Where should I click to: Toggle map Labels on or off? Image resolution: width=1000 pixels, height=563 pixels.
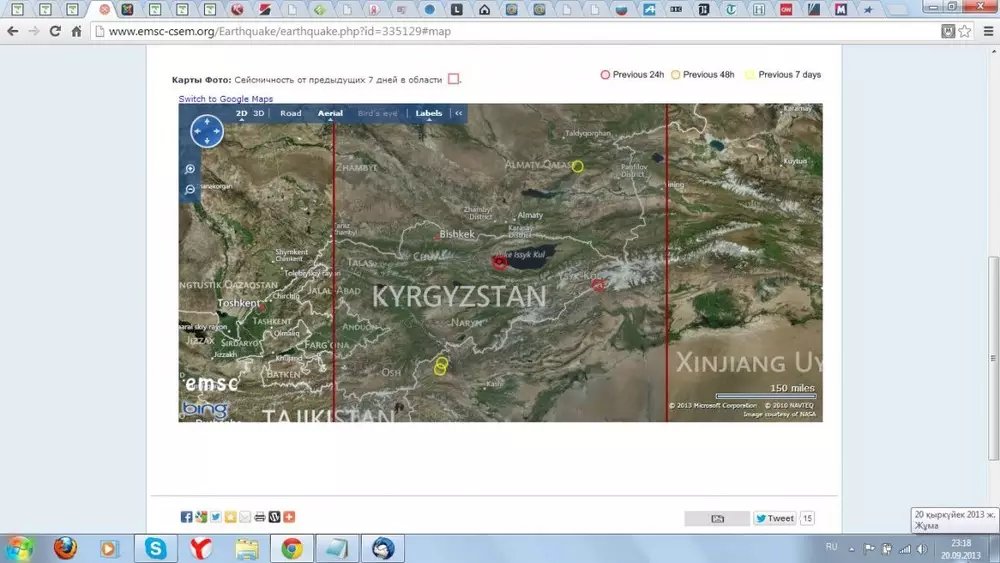pyautogui.click(x=428, y=114)
